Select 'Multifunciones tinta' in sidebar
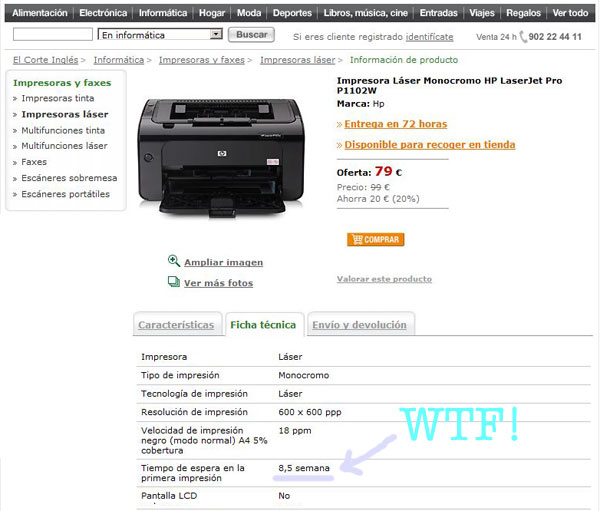The width and height of the screenshot is (600, 511). click(x=63, y=131)
